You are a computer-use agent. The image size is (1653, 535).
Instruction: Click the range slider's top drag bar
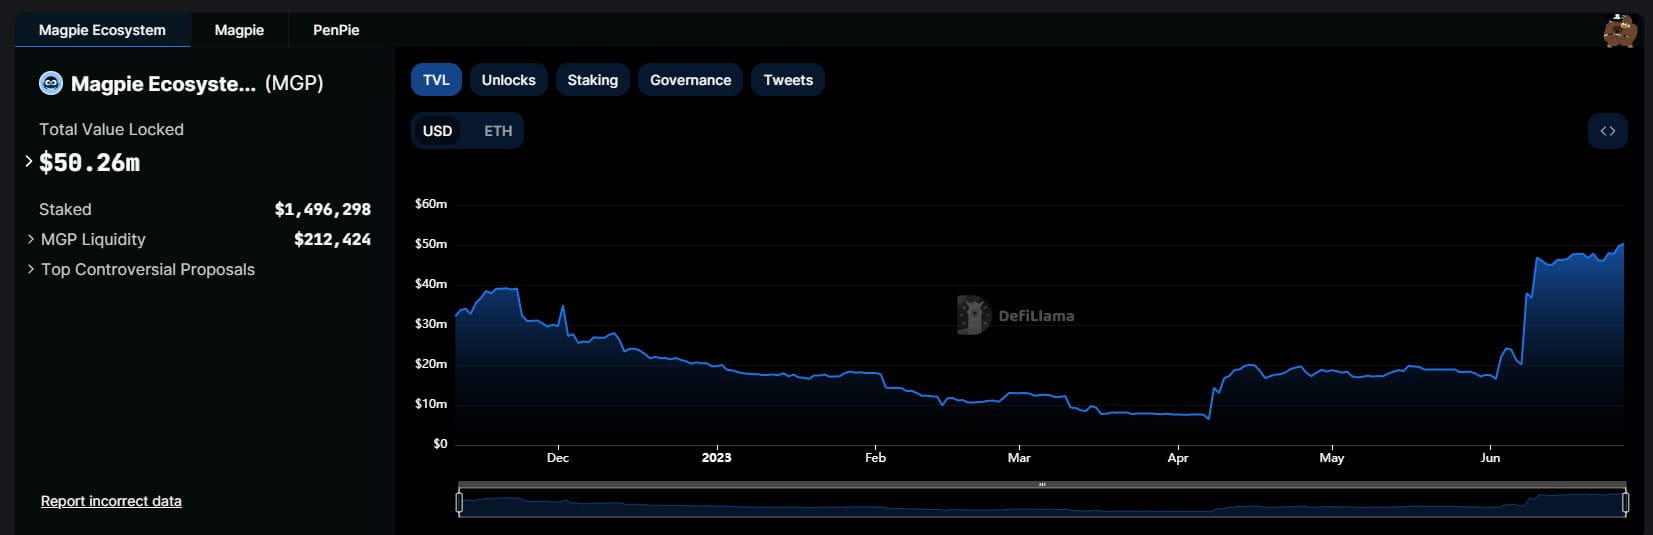(1042, 485)
